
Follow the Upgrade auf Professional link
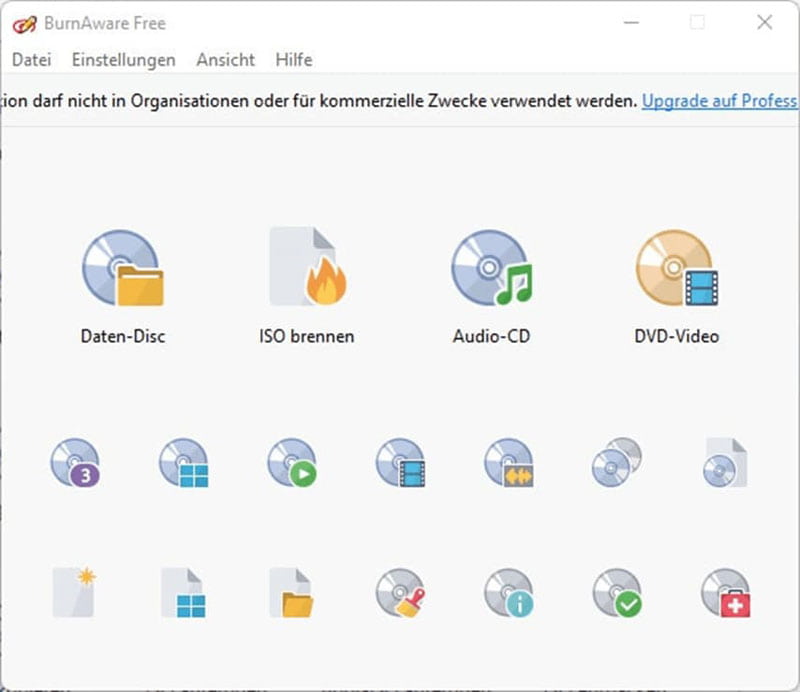[719, 101]
